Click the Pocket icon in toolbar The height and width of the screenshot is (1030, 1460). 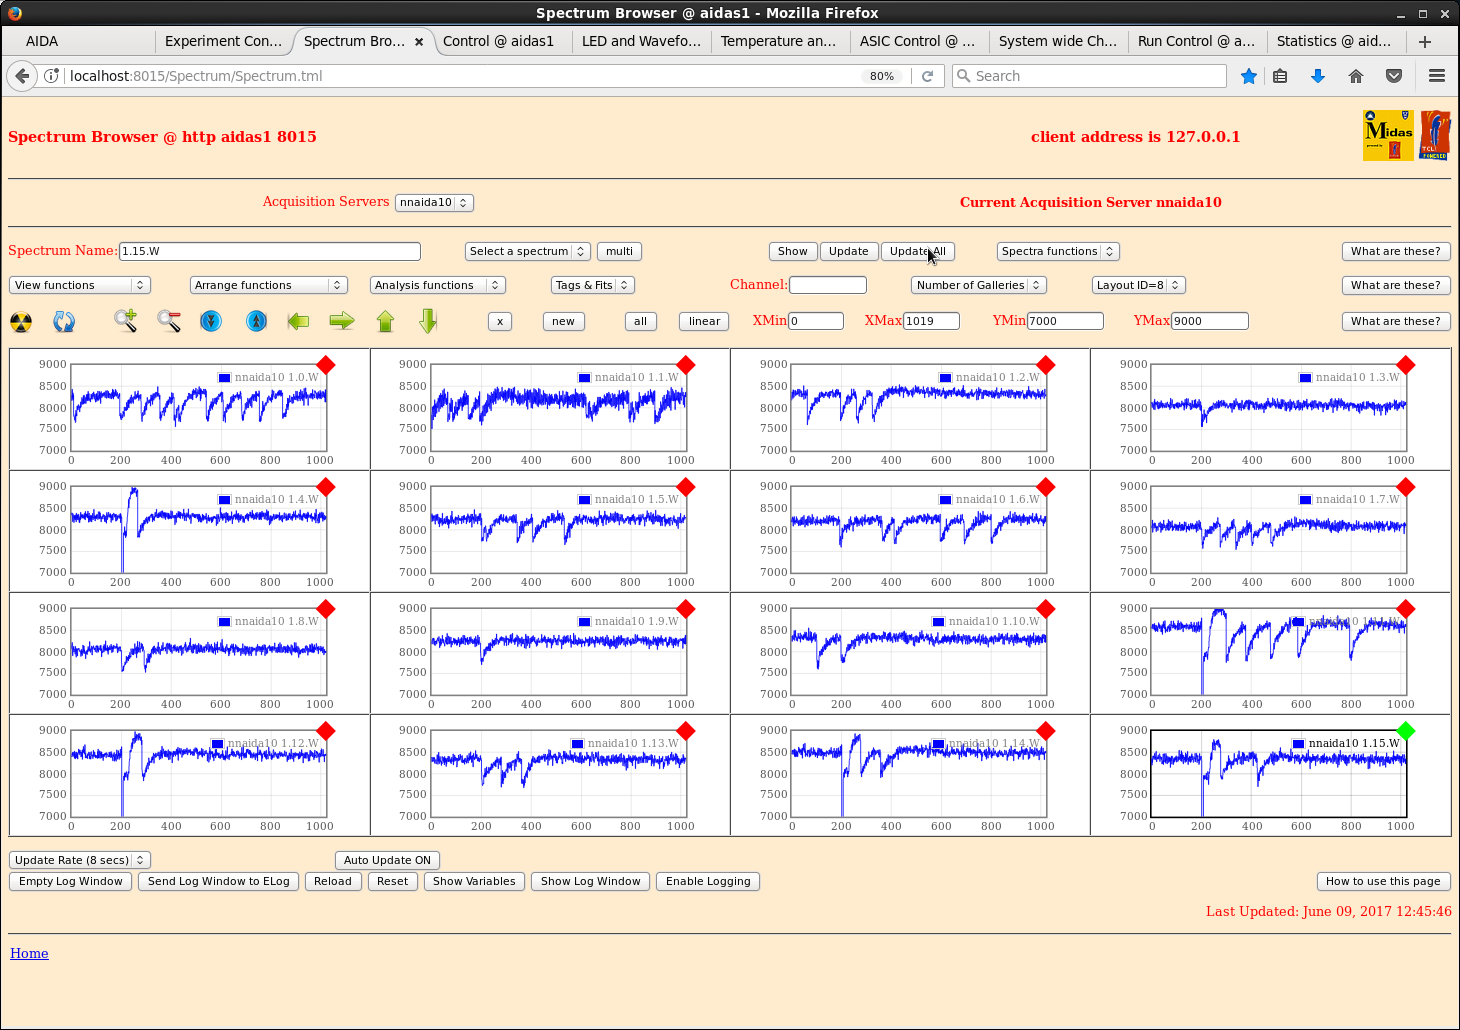[x=1394, y=76]
